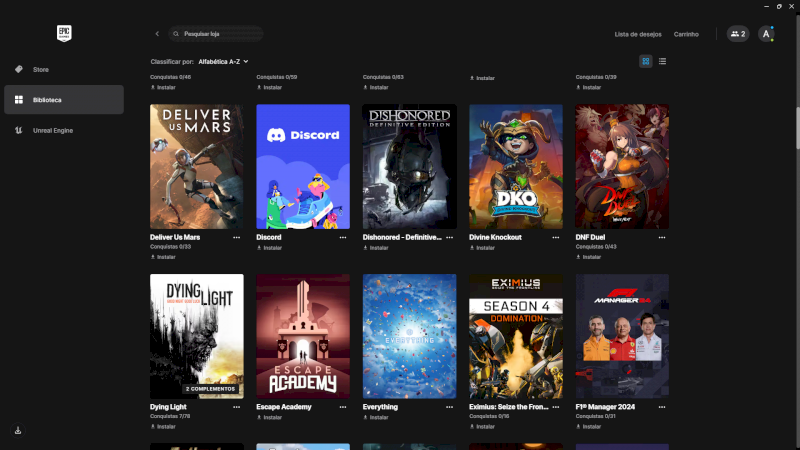Expand the Alfabética A-Z sort dropdown

[223, 61]
